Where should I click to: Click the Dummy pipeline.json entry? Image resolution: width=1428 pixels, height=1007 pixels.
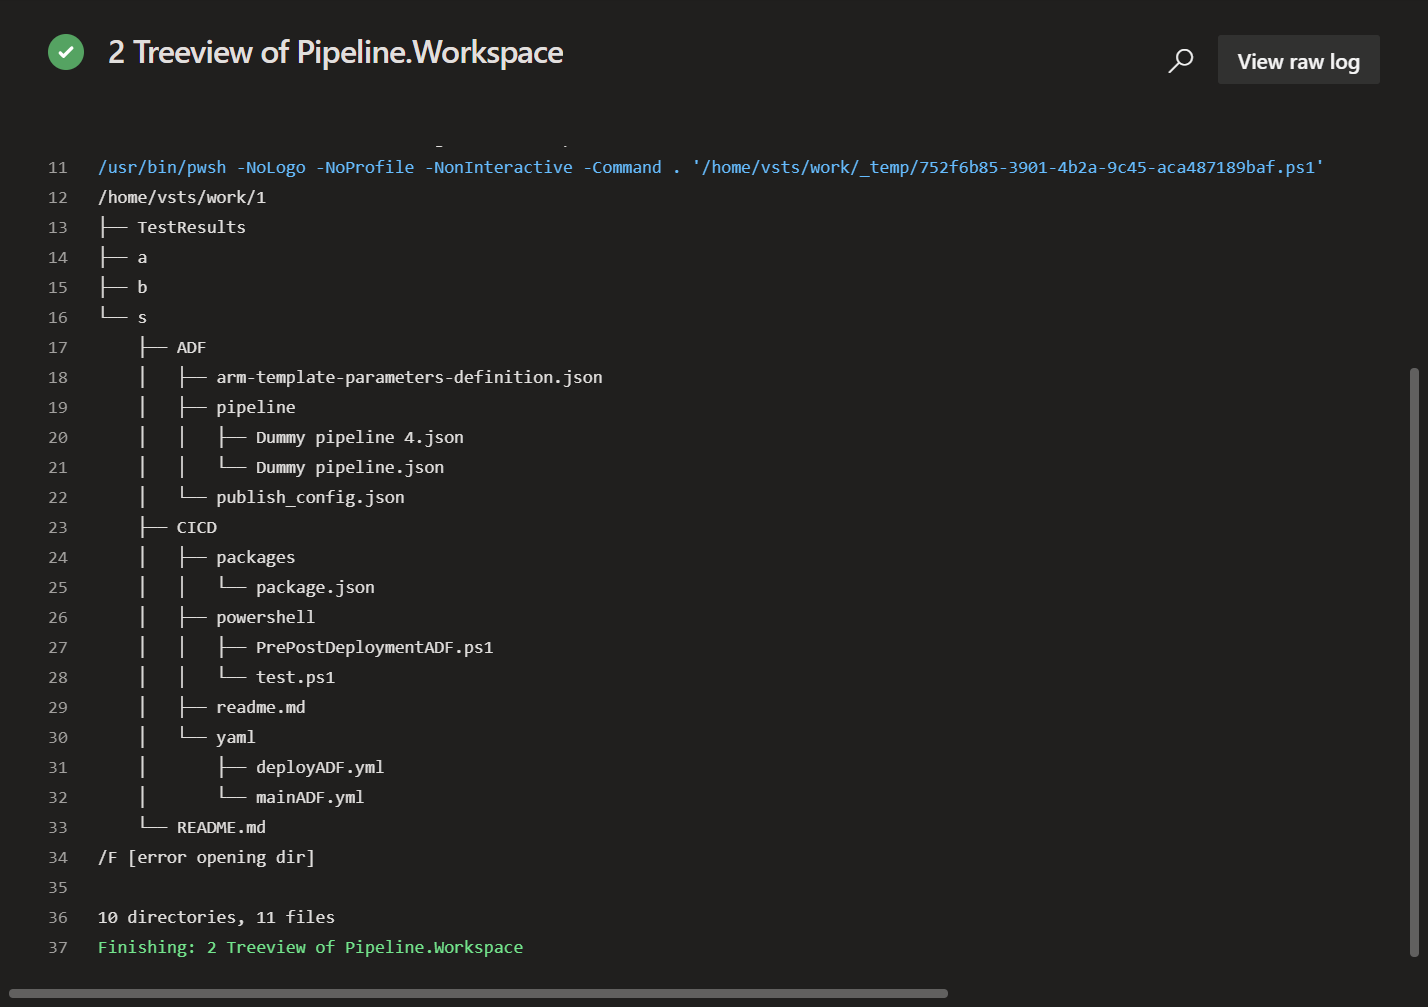349,467
